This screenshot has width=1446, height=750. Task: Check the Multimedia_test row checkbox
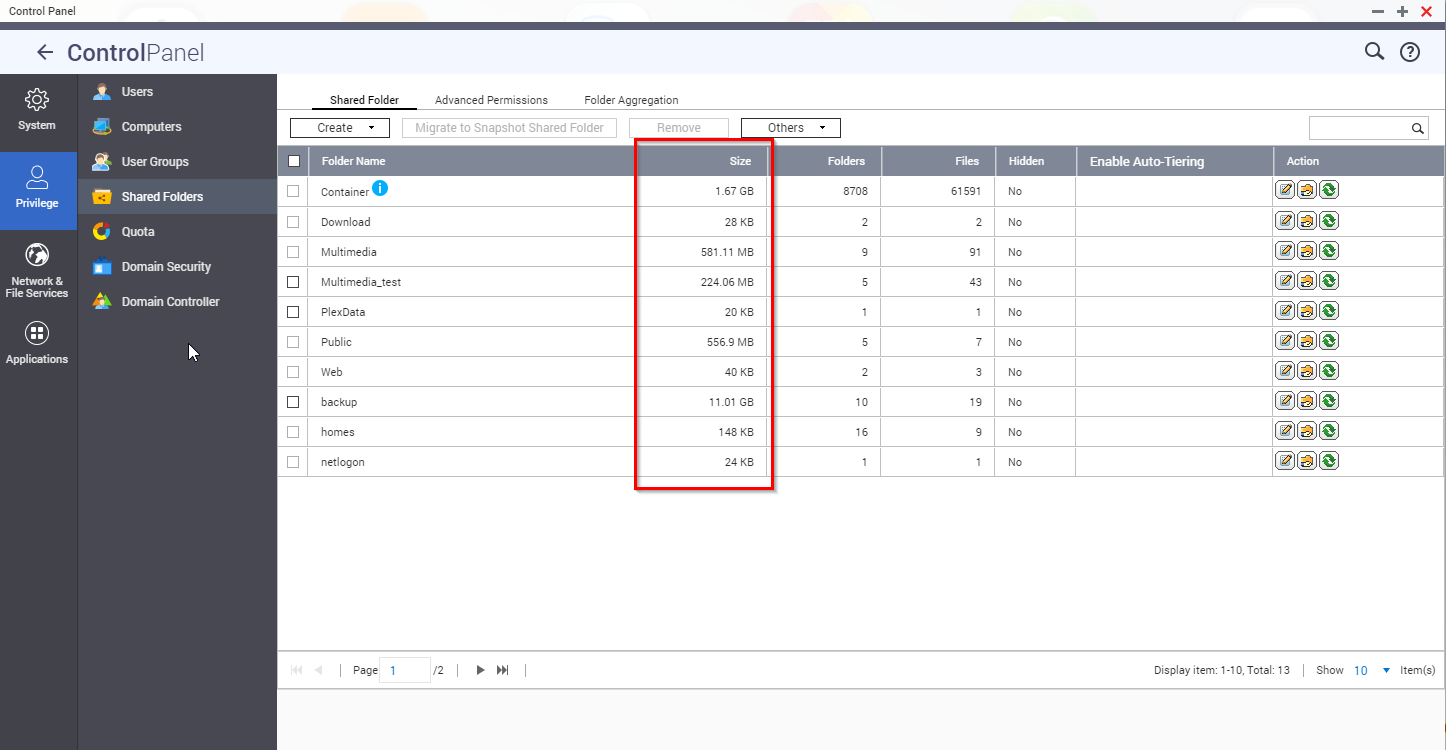click(293, 282)
